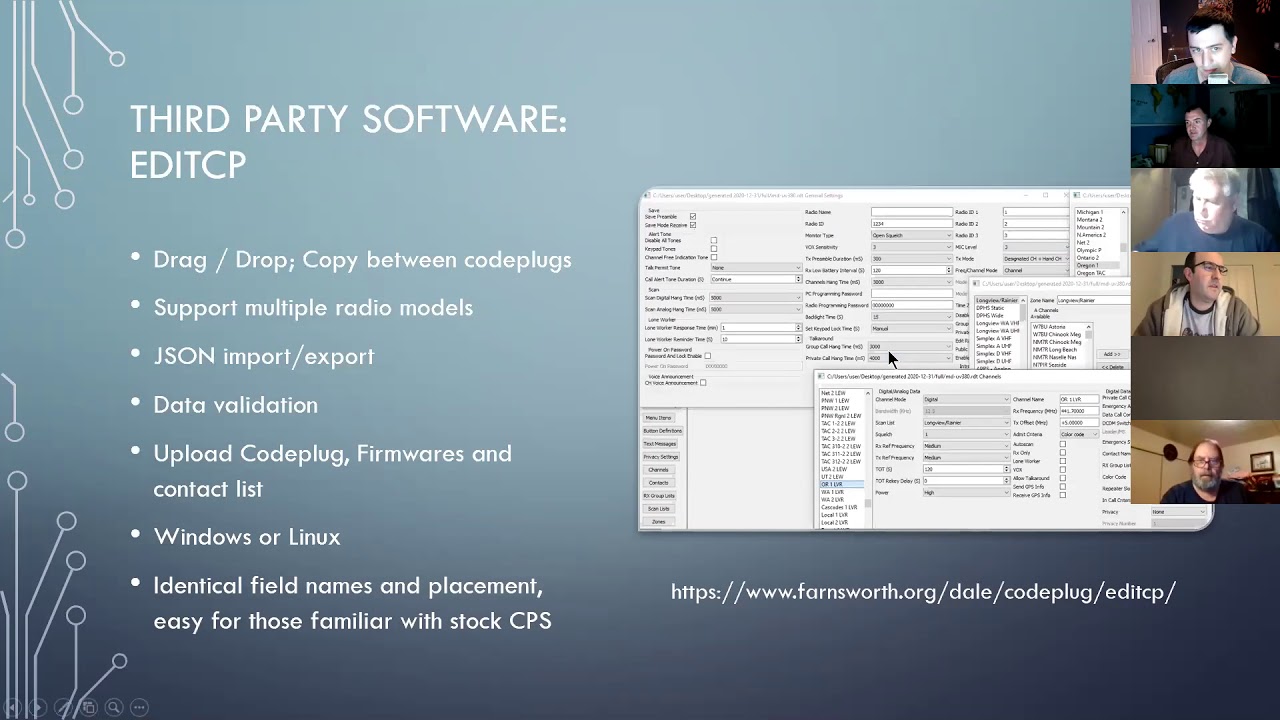Enable the Send GPS Info checkbox

point(1062,487)
